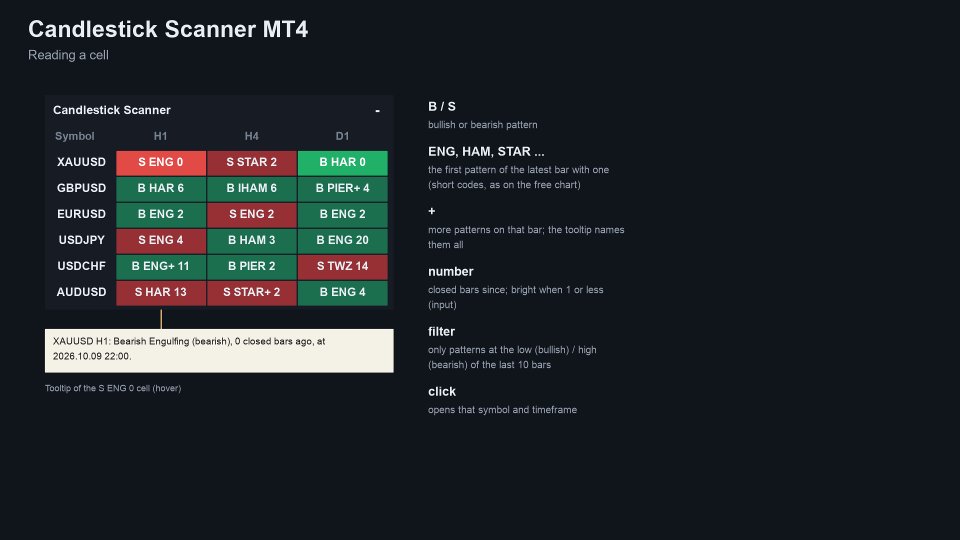Collapse the Candlestick Scanner panel with the minus button
Screen dimensions: 960x540
377,111
